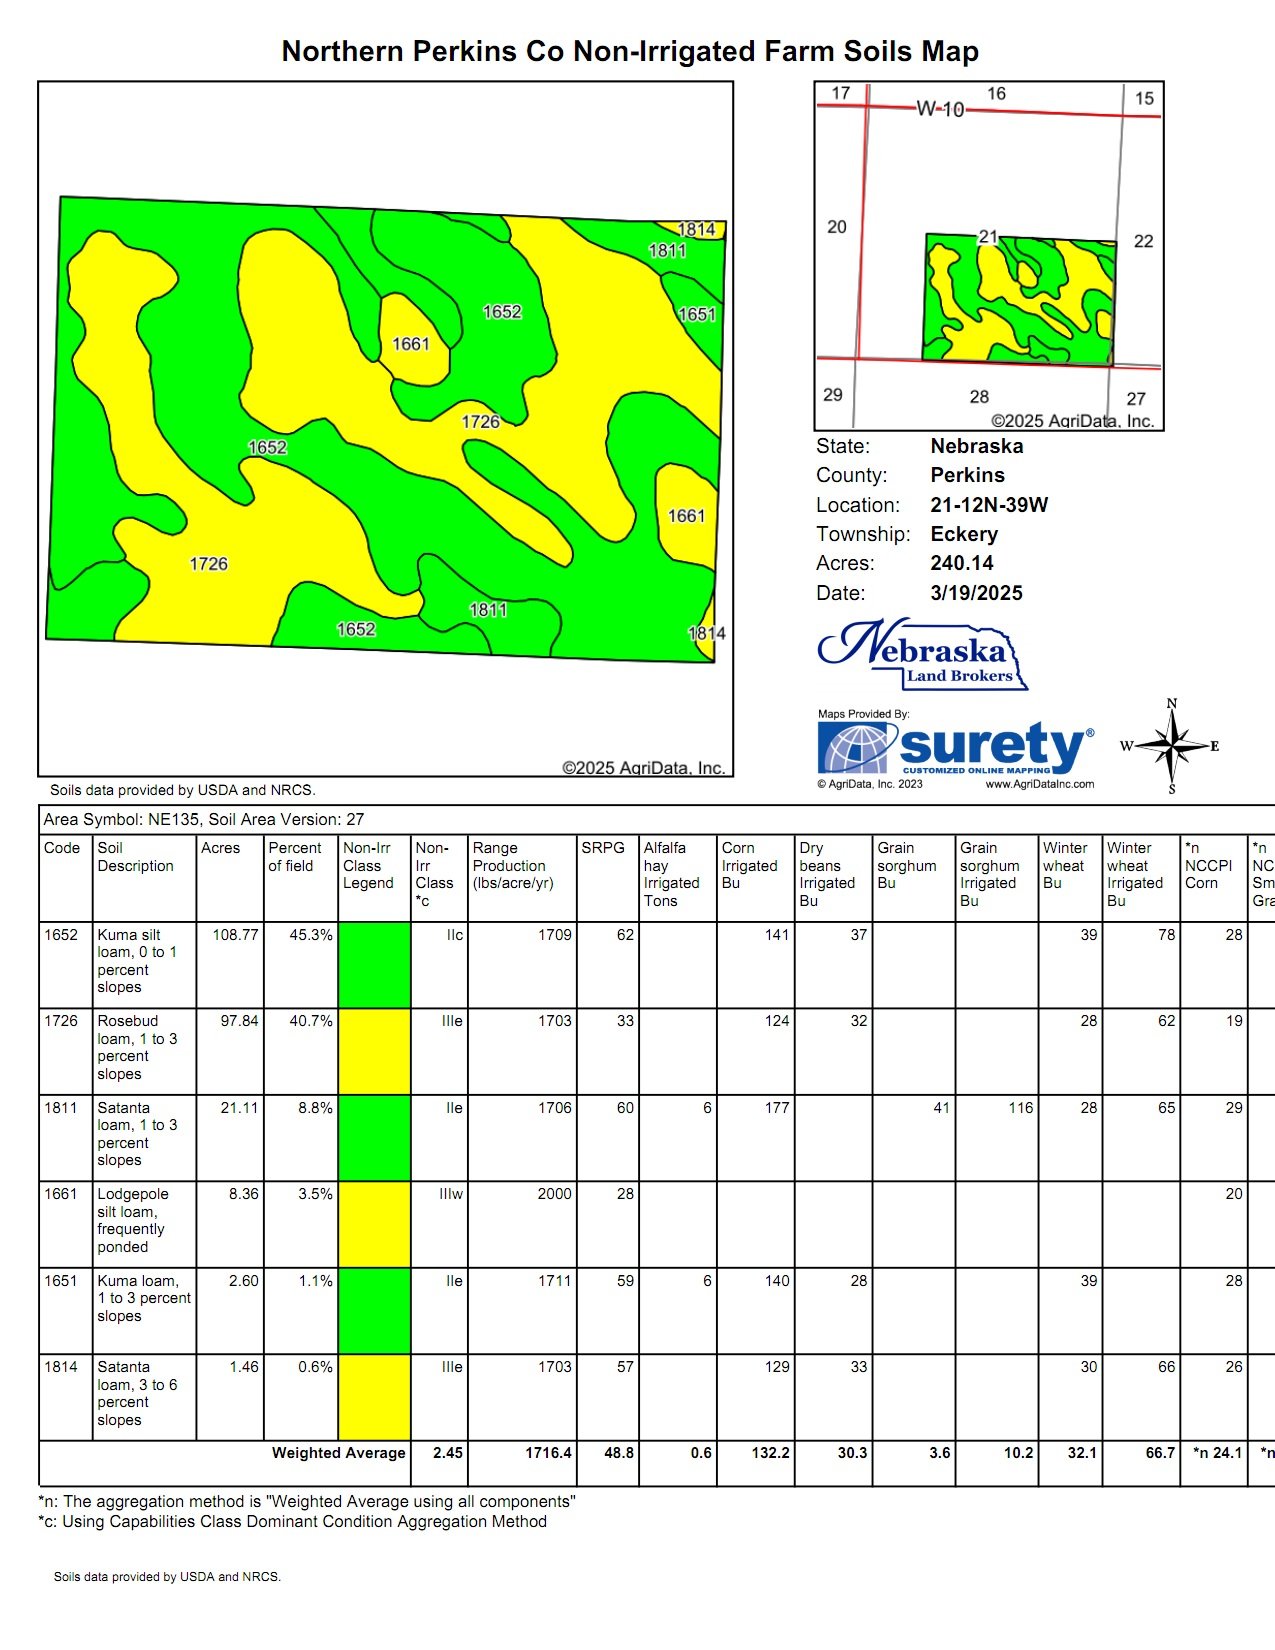Click the yellow legend swatch for code 1814

(374, 1397)
